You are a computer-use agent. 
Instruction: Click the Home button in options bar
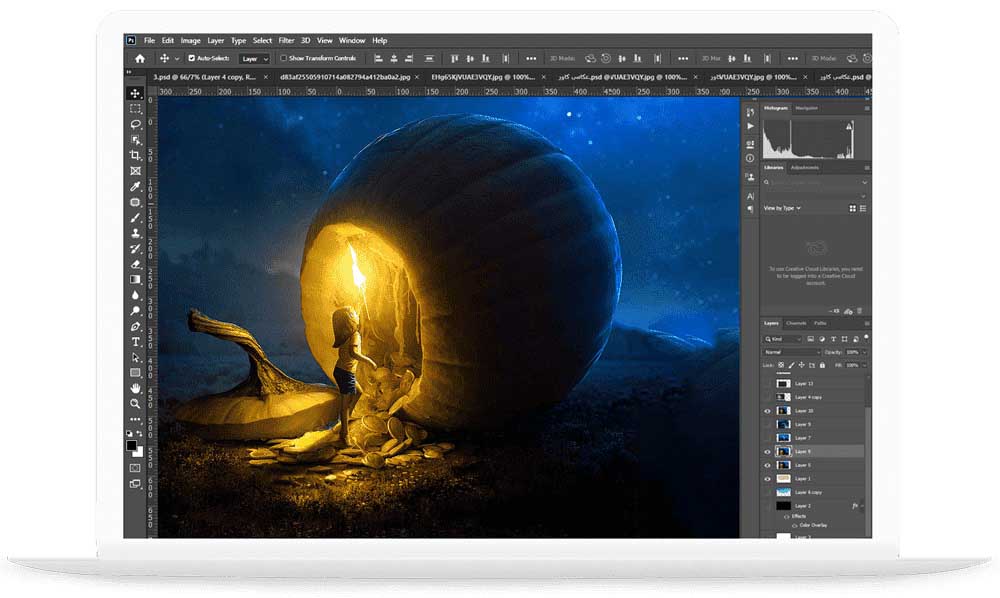coord(140,59)
